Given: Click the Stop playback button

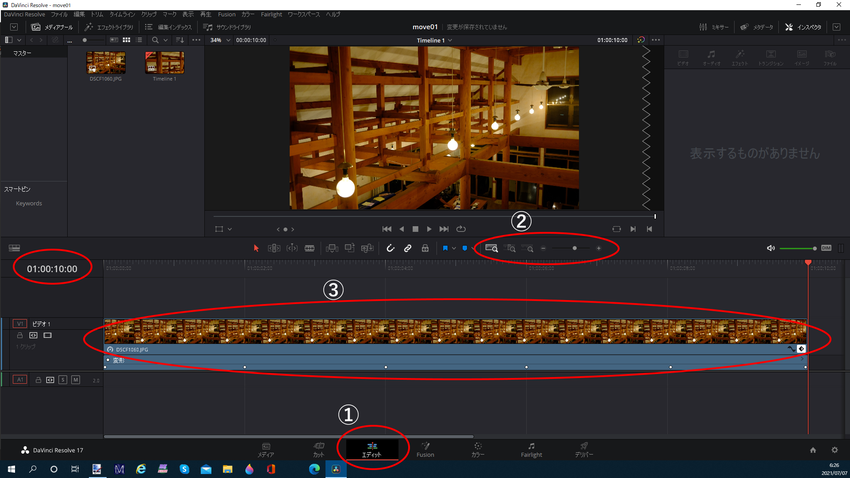Looking at the screenshot, I should (415, 229).
